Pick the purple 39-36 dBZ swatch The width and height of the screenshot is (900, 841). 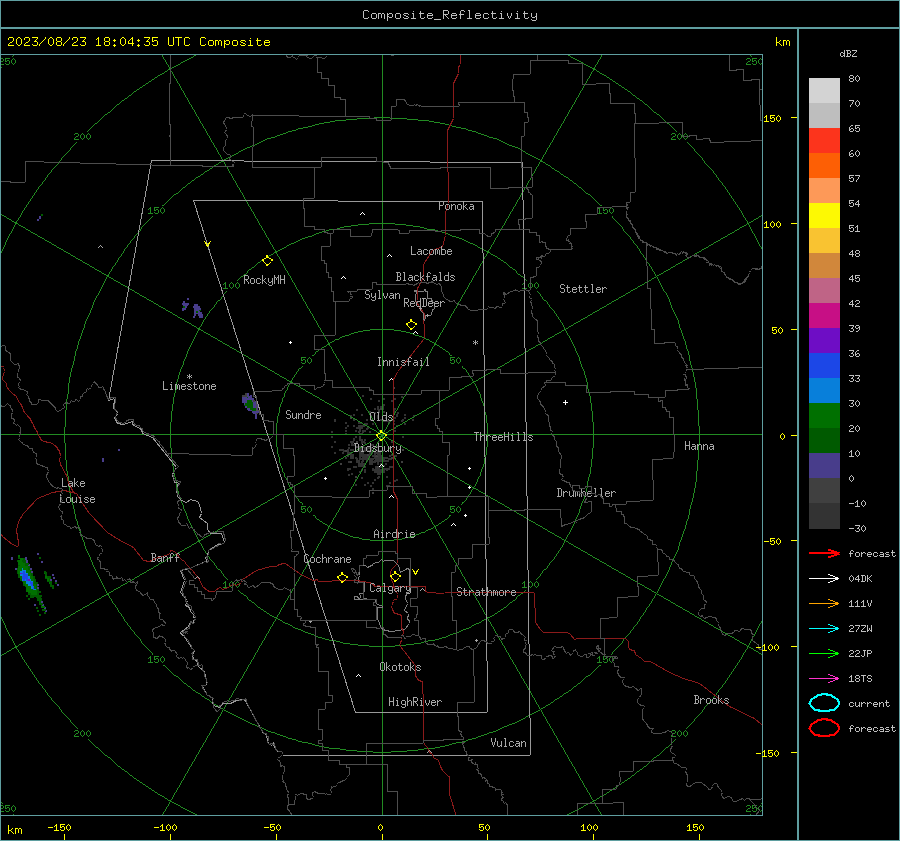pos(824,340)
